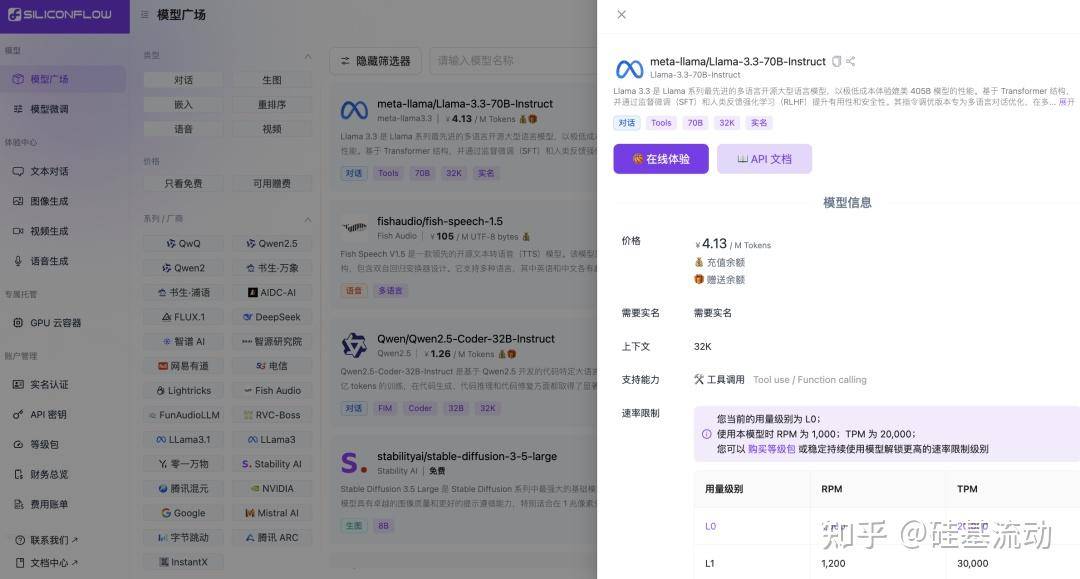1080x579 pixels.
Task: Select the L1 row in rate table
Action: (886, 563)
